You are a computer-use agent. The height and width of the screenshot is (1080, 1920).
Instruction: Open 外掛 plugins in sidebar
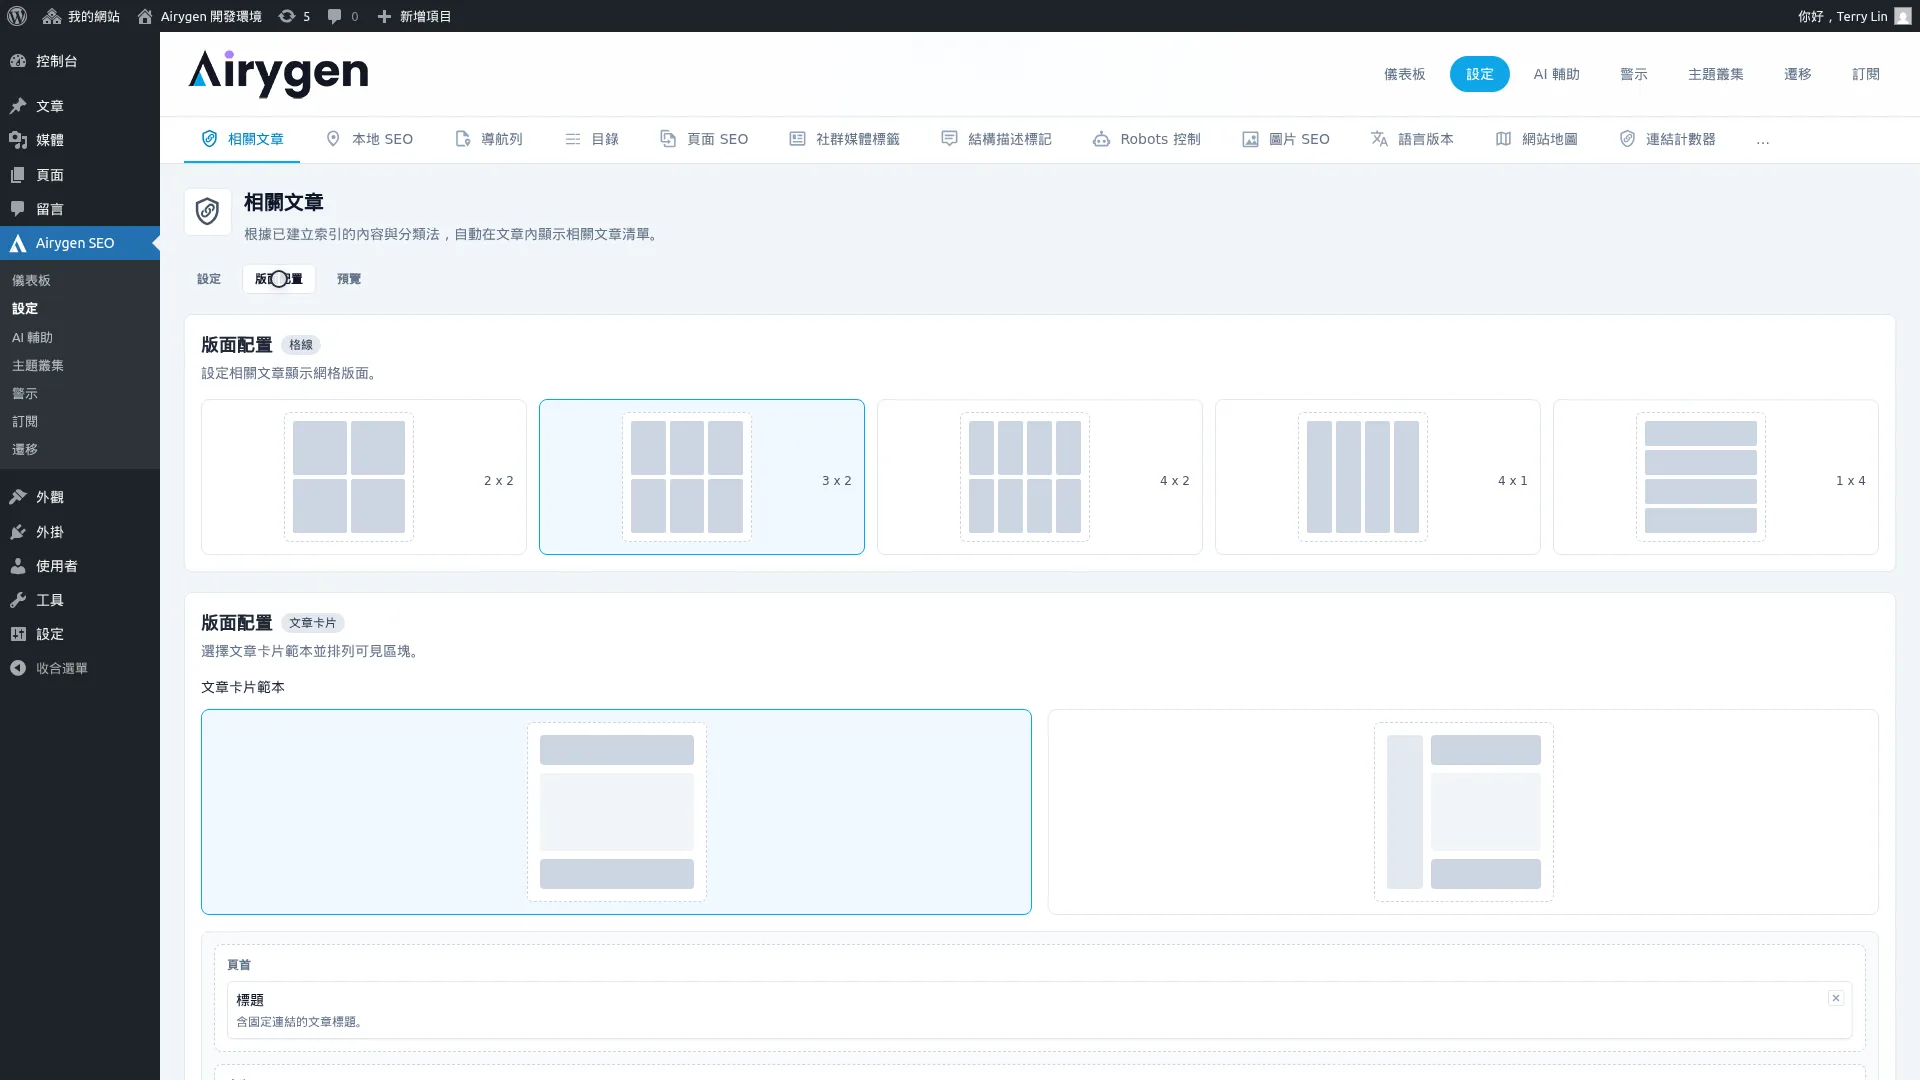coord(80,532)
